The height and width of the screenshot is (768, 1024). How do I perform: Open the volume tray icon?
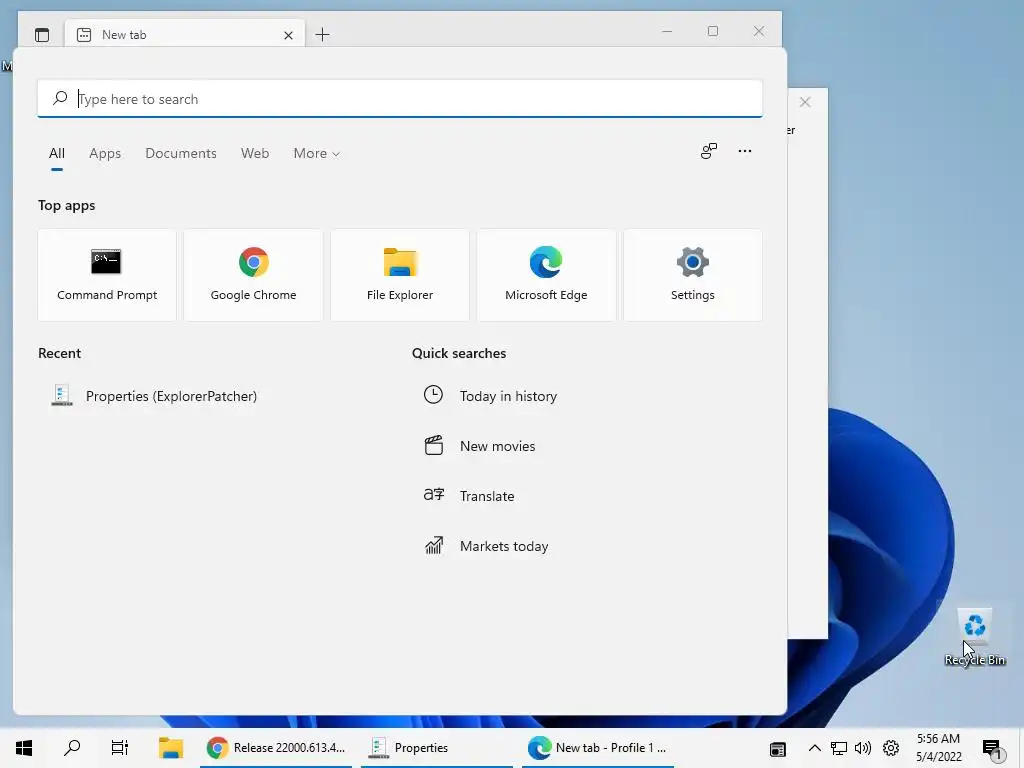click(x=863, y=748)
